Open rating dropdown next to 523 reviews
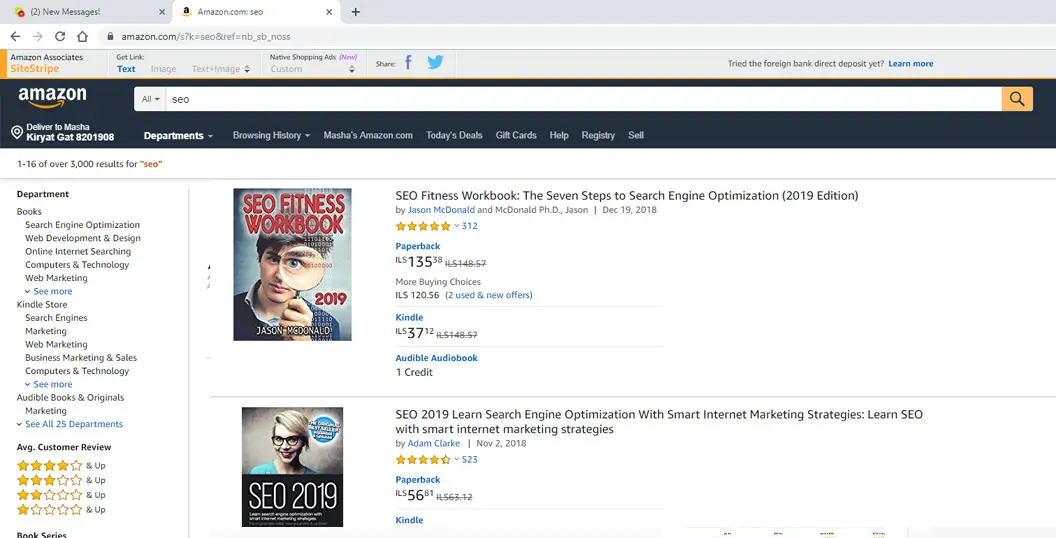 tap(456, 460)
